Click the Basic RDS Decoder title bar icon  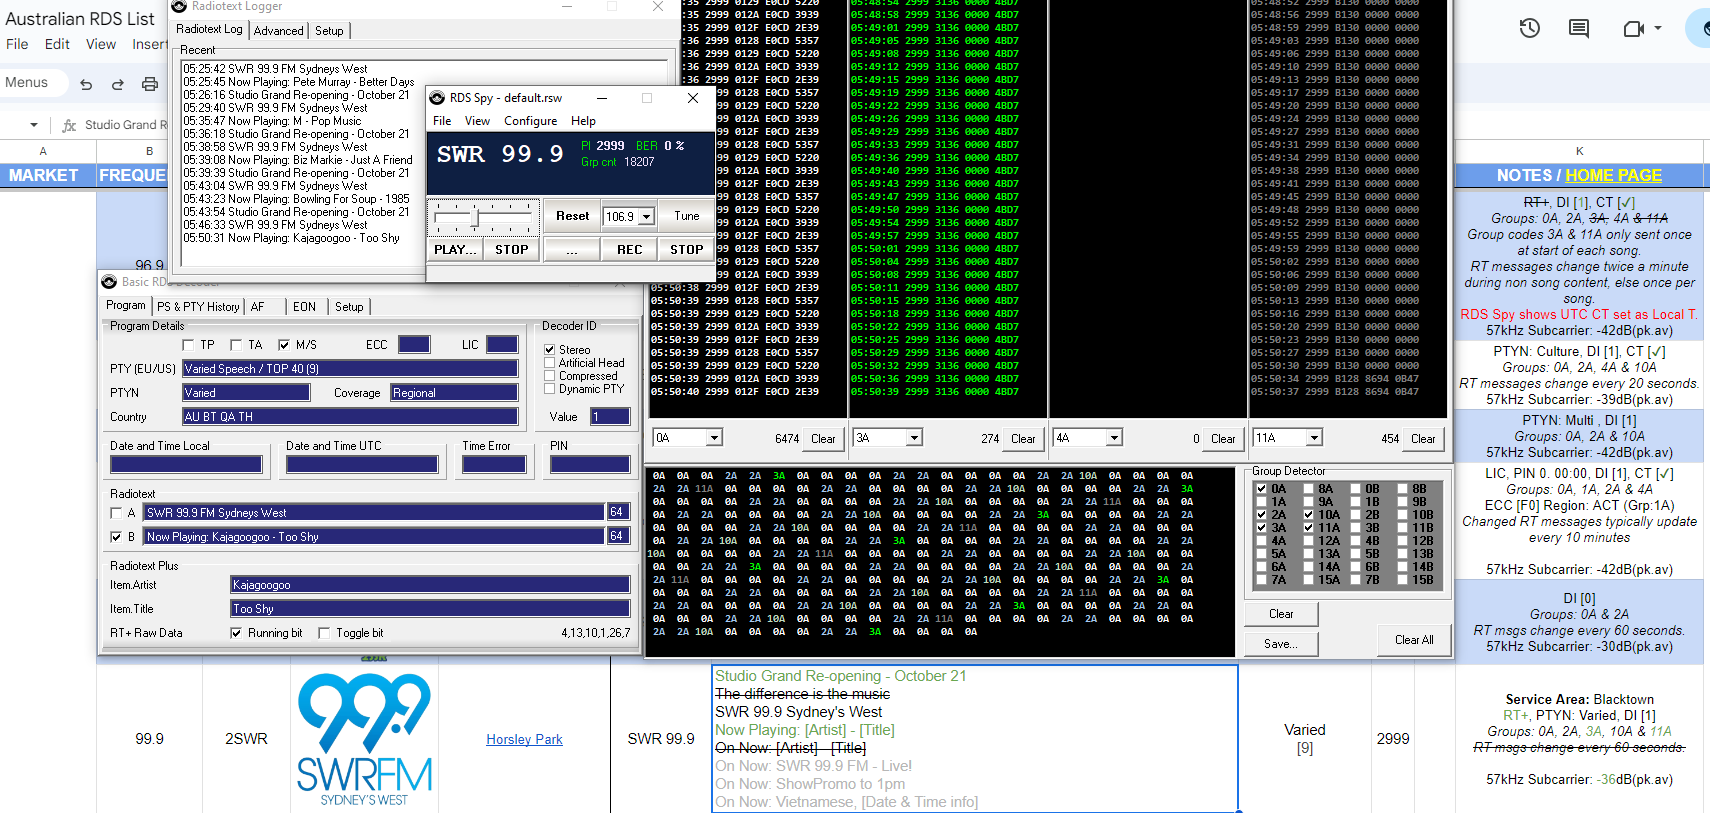pyautogui.click(x=109, y=282)
